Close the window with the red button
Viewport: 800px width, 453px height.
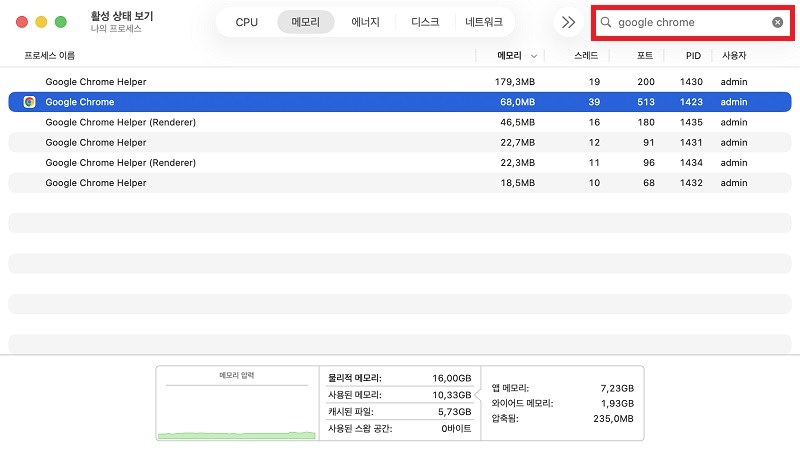click(22, 22)
